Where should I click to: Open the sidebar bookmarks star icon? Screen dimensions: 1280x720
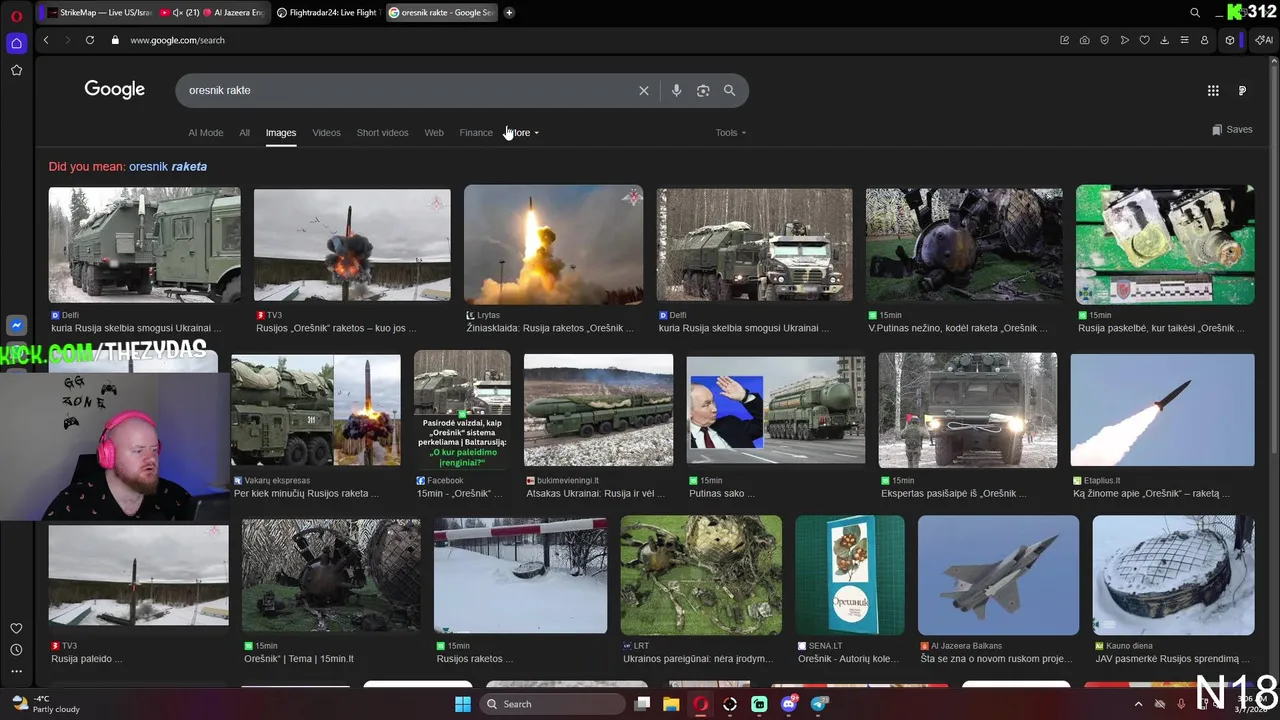(x=16, y=70)
